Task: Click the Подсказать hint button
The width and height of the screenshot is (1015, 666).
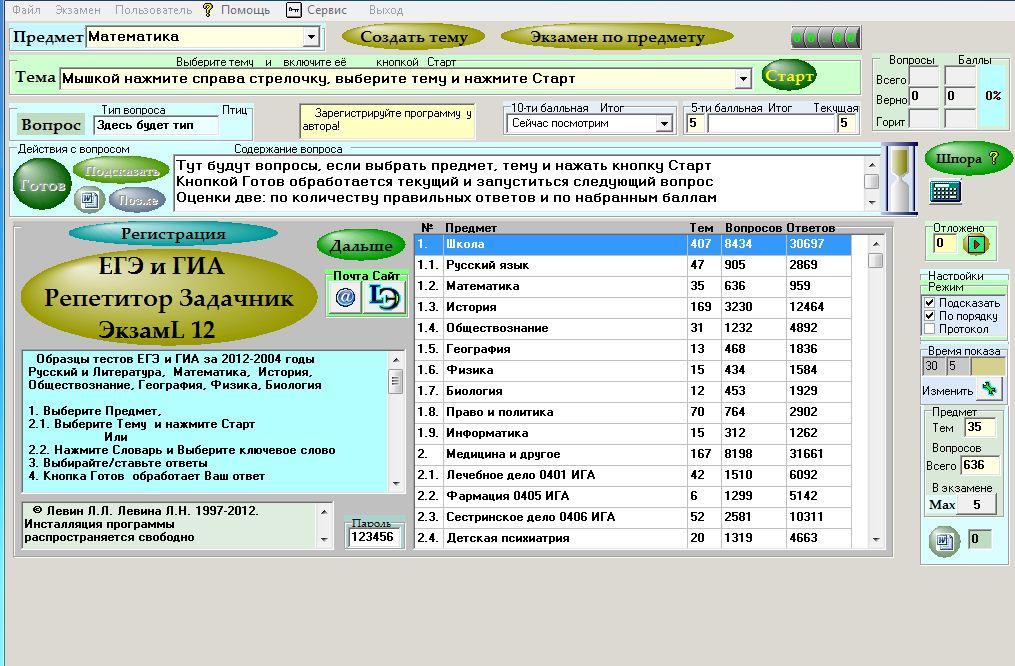Action: (122, 172)
